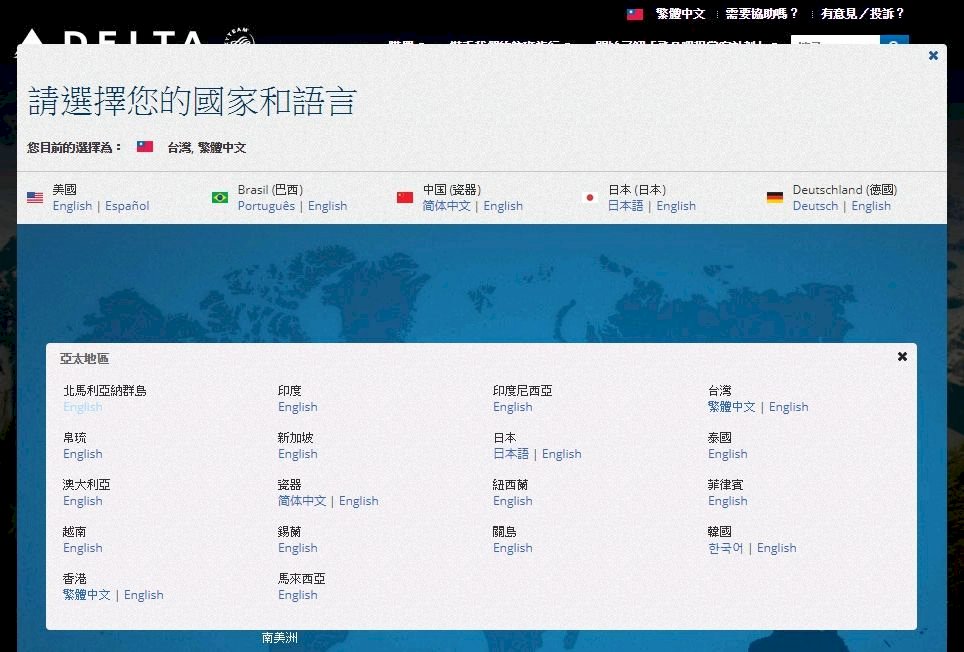Viewport: 964px width, 652px height.
Task: Open the 需要協助嗎？ help link
Action: (762, 14)
